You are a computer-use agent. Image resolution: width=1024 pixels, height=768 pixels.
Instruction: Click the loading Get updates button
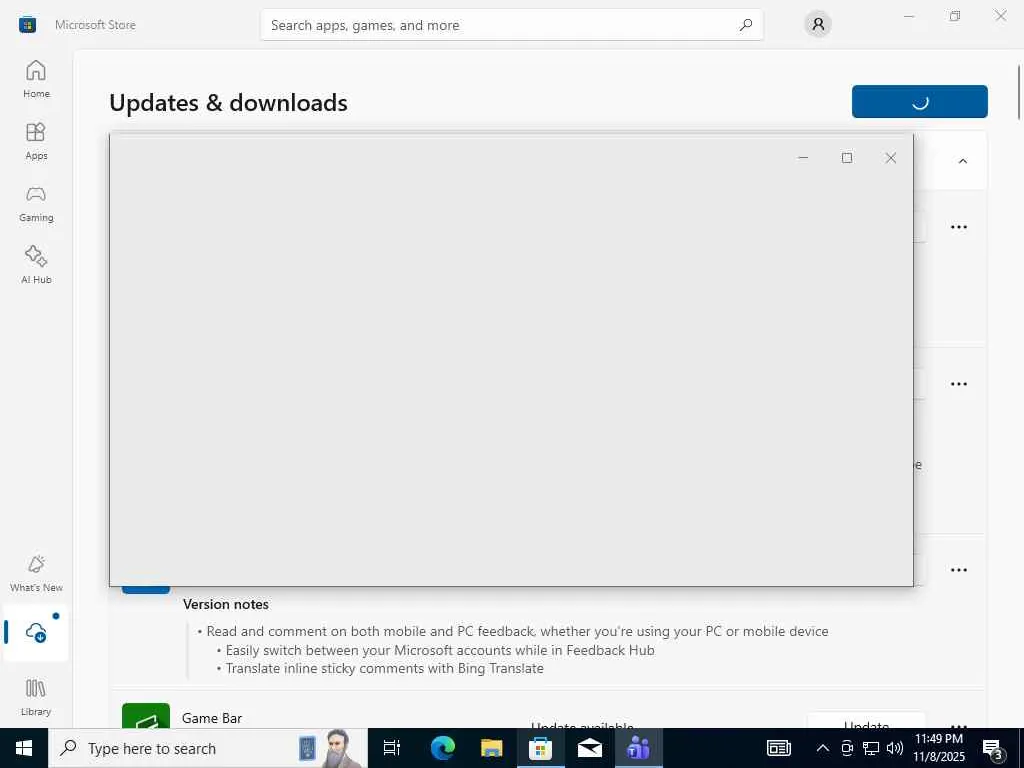click(x=920, y=101)
